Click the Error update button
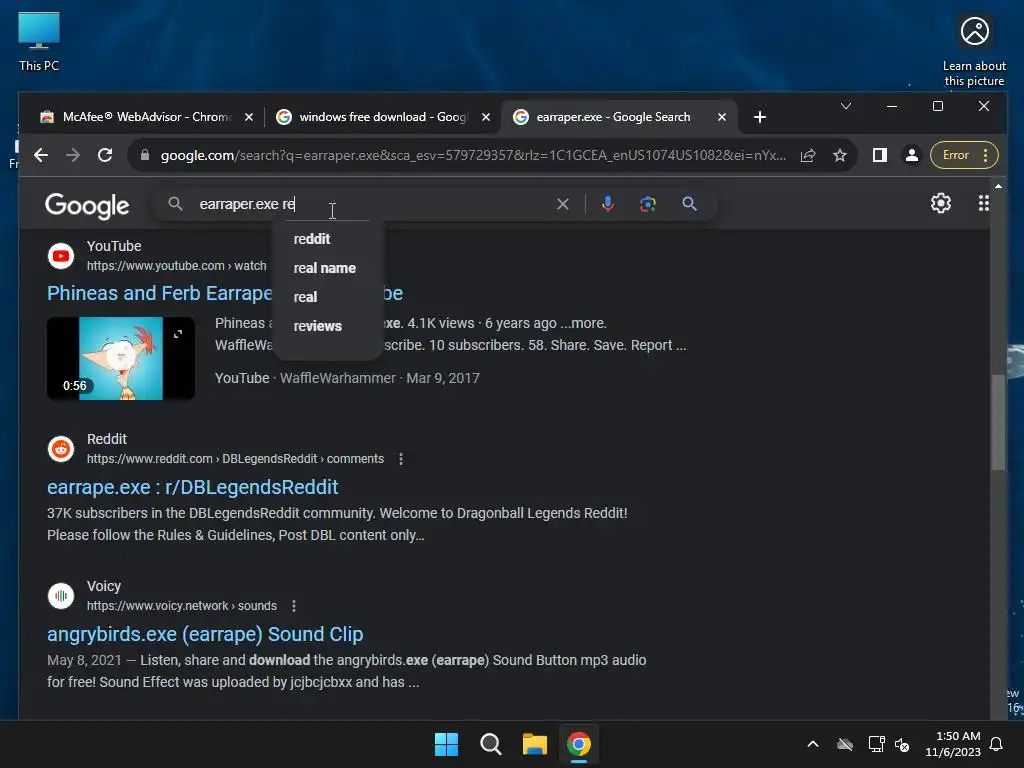The width and height of the screenshot is (1024, 768). click(964, 155)
